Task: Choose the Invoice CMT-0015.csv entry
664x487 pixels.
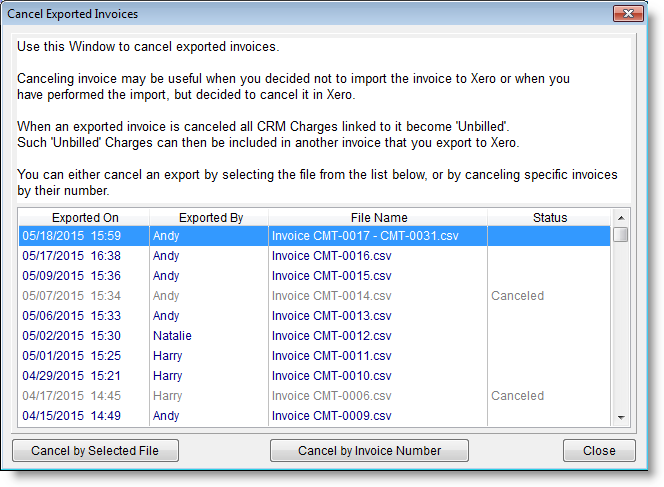Action: pos(331,276)
